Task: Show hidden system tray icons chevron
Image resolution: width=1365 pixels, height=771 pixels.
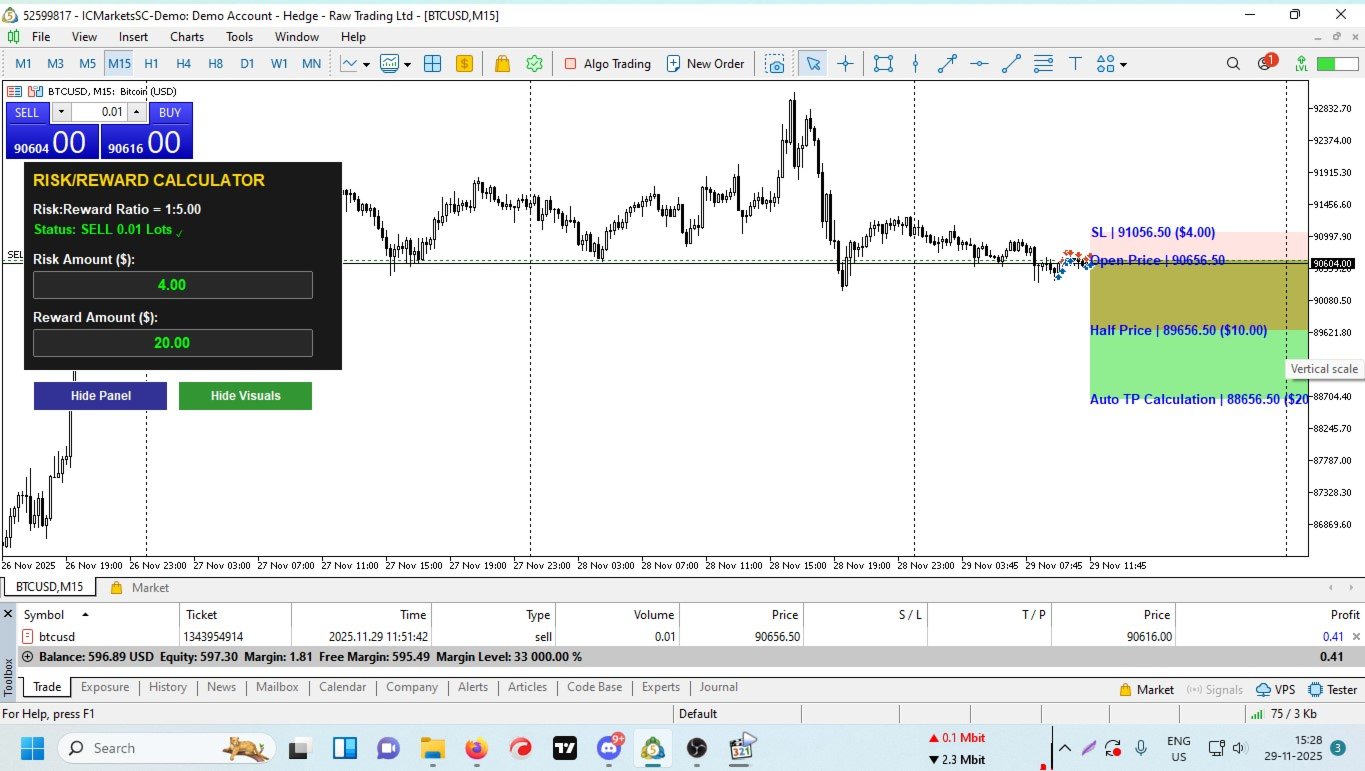Action: click(x=1064, y=748)
